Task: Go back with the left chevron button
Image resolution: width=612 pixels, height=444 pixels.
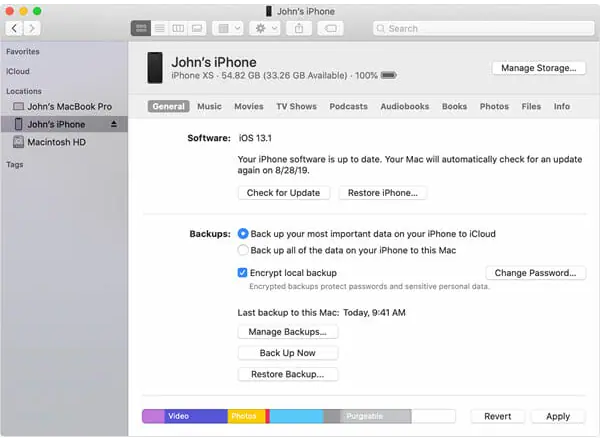Action: (x=14, y=28)
